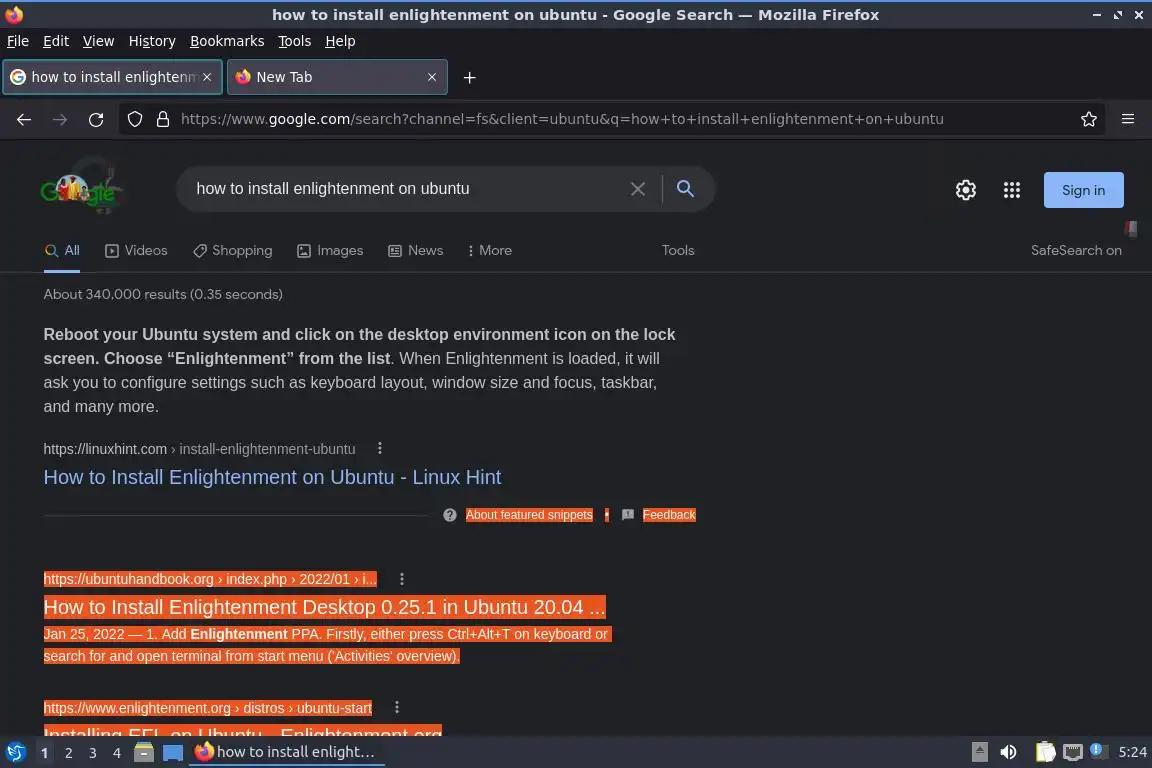Click the About featured snippets question icon

(x=450, y=515)
